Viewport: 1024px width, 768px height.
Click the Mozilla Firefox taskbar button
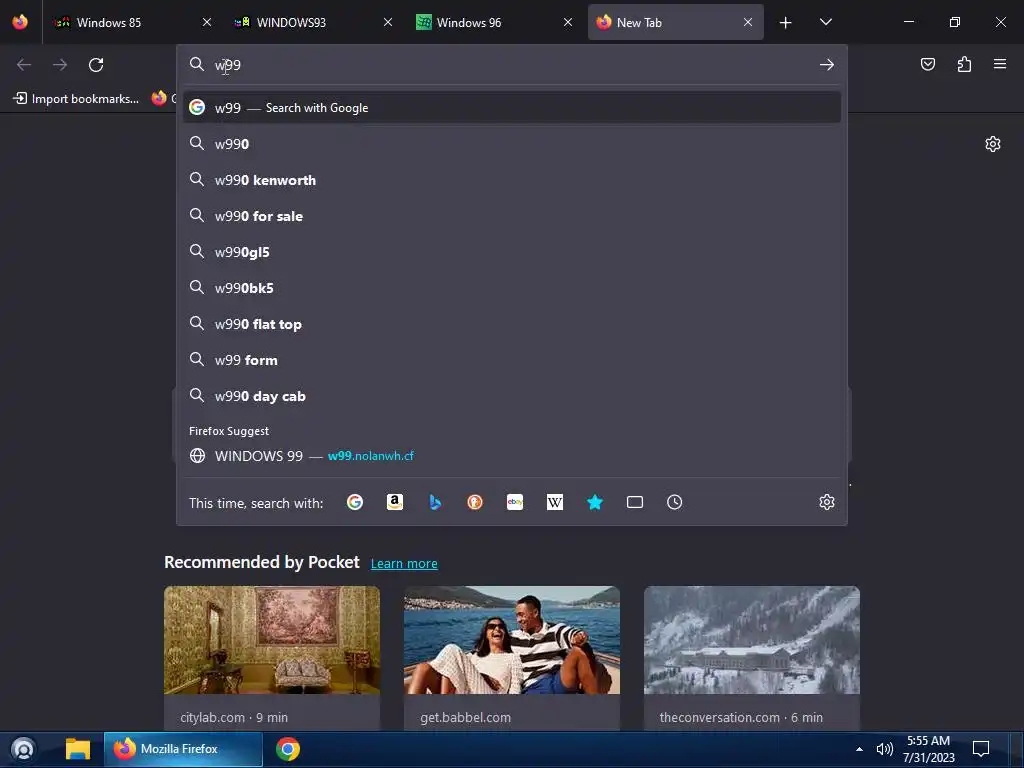click(x=184, y=749)
